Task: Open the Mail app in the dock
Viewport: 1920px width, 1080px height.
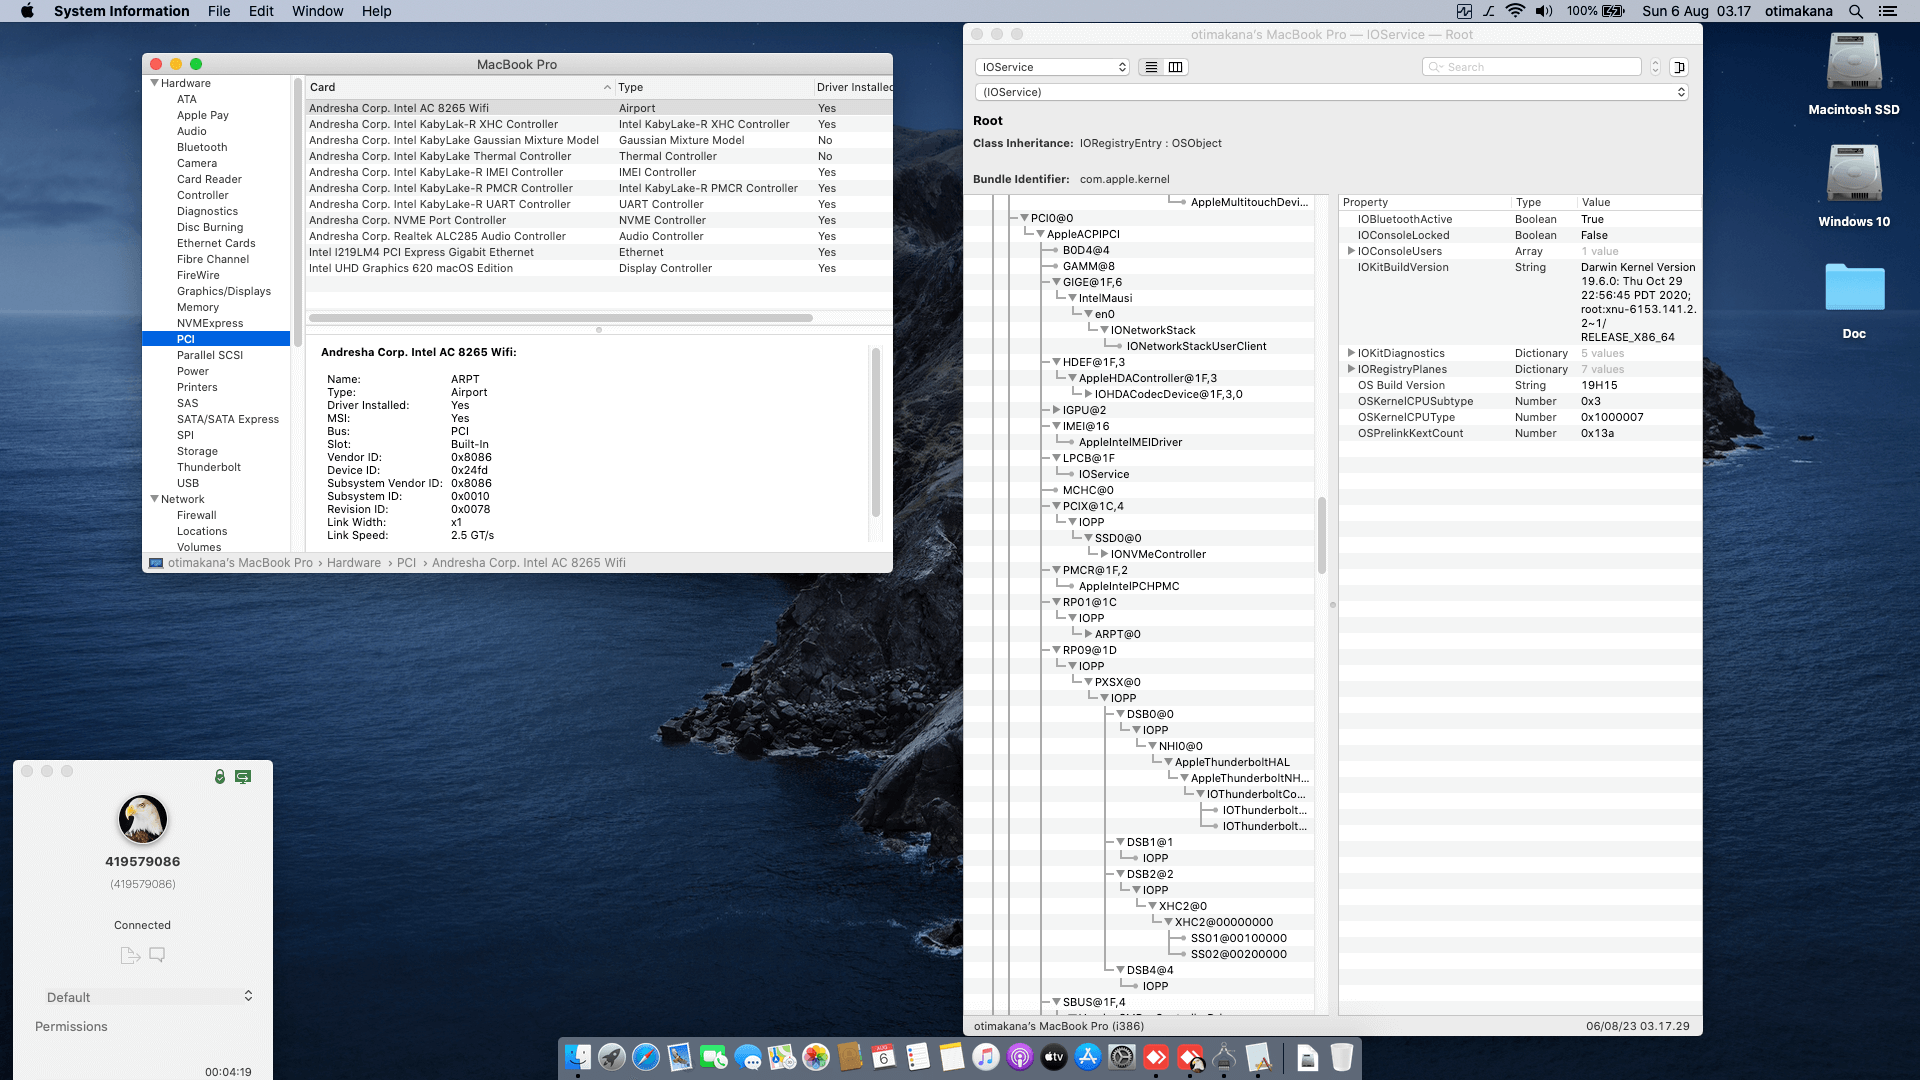Action: point(680,1057)
